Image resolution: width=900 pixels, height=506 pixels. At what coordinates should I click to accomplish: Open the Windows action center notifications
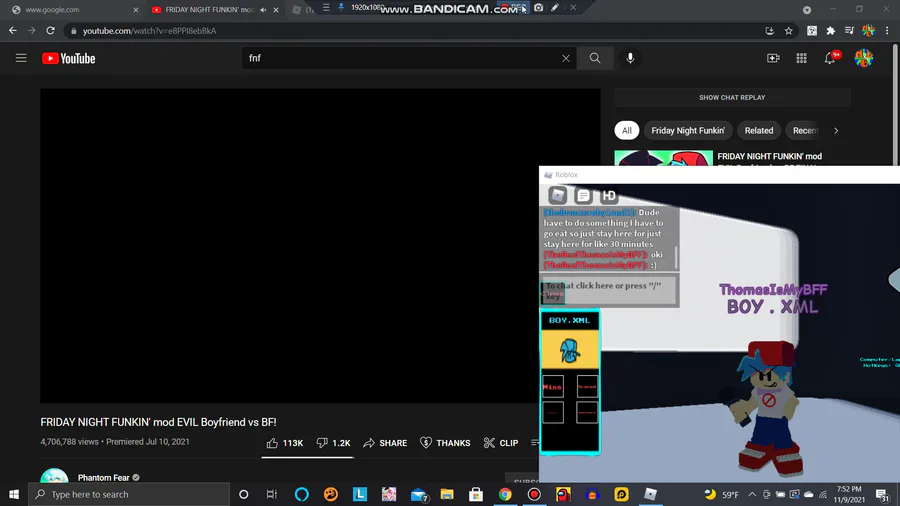882,494
